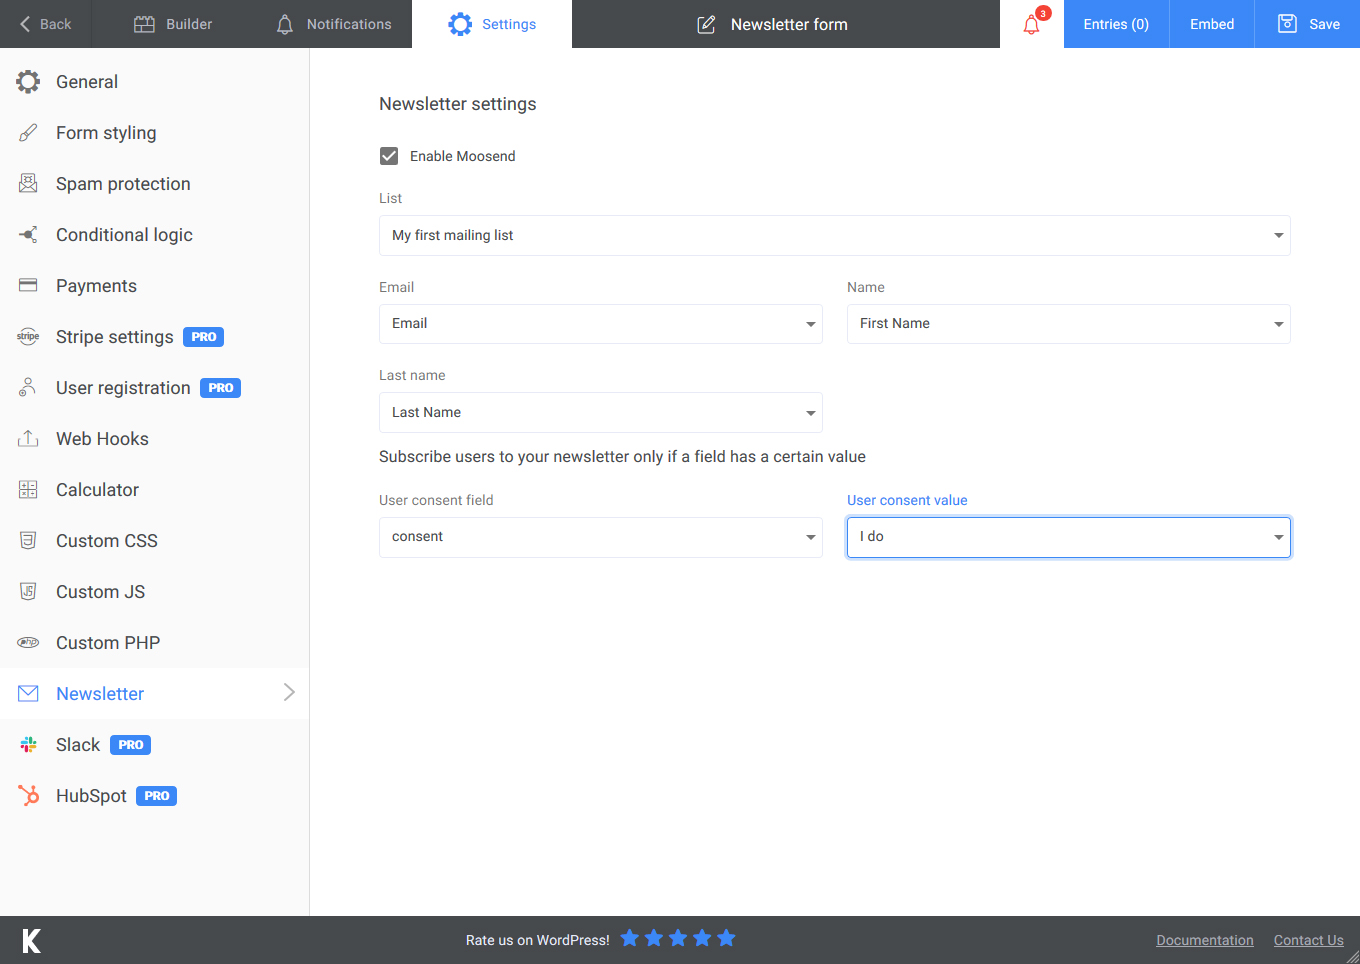Click the Embed button

1212,24
